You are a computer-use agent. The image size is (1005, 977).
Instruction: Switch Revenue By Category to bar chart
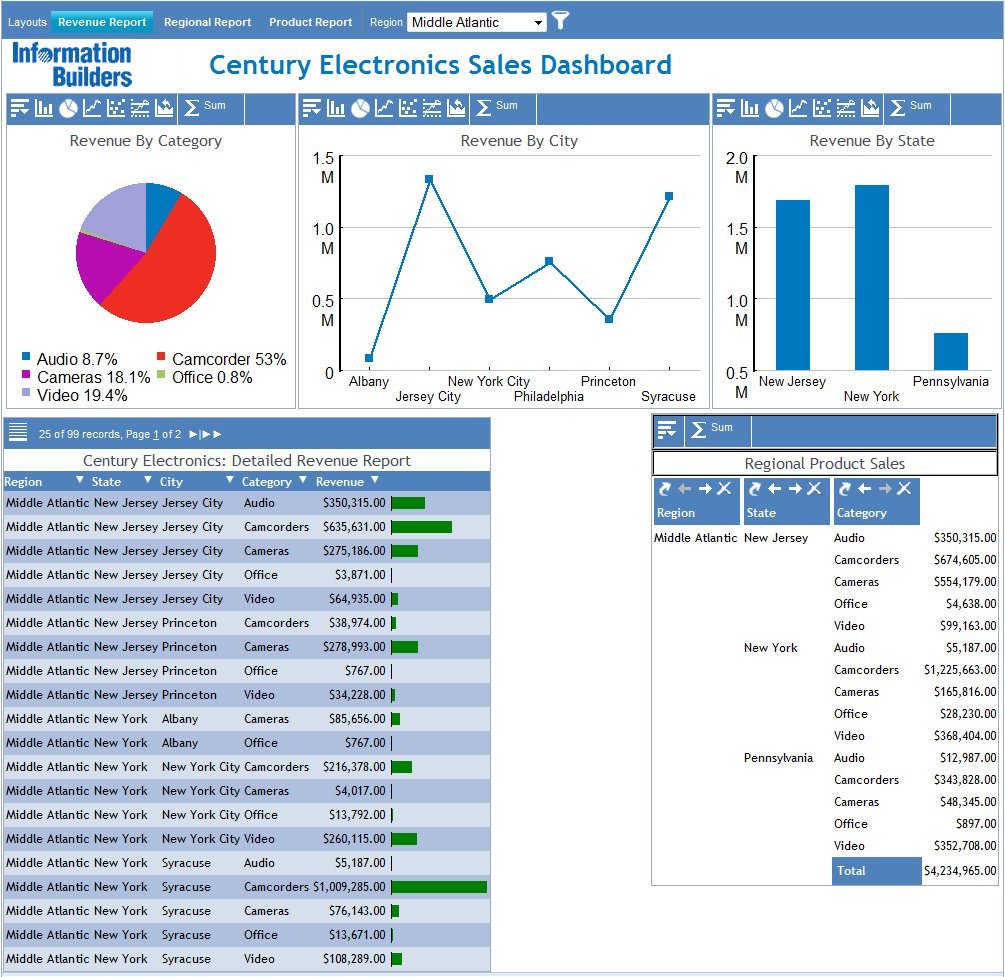[44, 108]
